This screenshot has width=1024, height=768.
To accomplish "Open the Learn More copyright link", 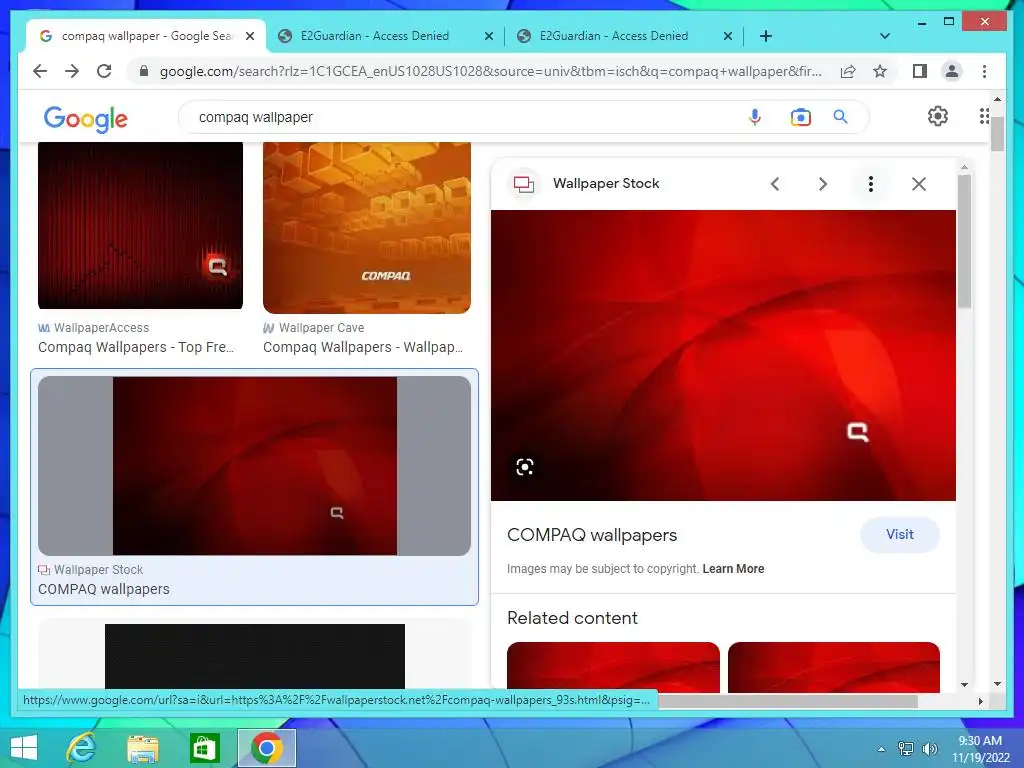I will click(x=733, y=569).
